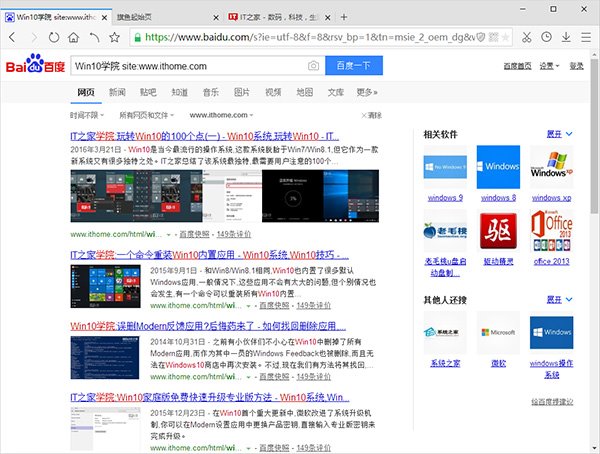This screenshot has height=454, width=600.
Task: Switch to the 视频 tab
Action: point(273,92)
